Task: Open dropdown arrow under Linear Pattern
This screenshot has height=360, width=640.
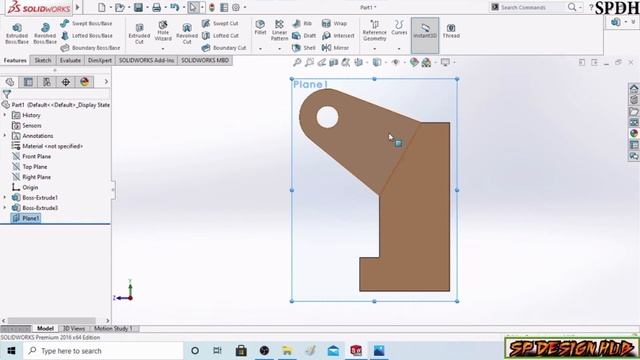Action: pos(279,49)
